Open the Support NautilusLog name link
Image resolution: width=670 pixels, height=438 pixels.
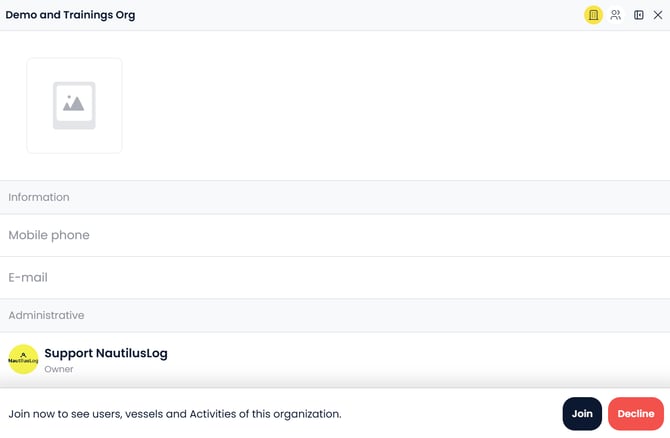(x=106, y=353)
